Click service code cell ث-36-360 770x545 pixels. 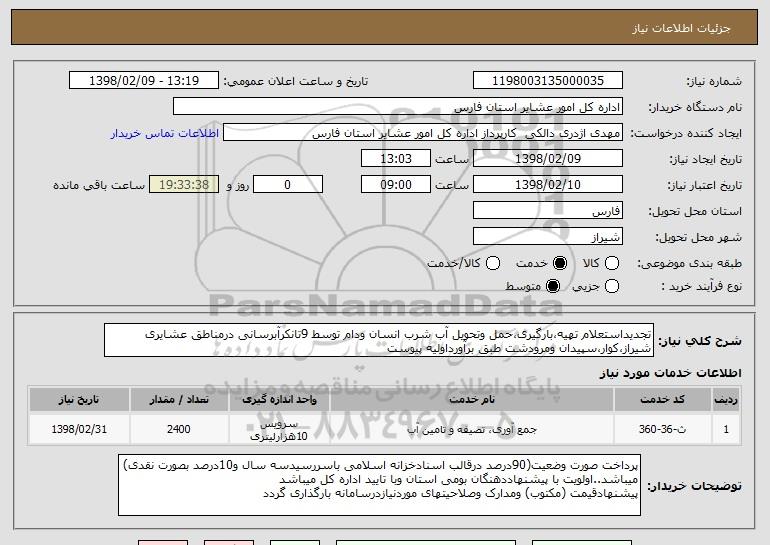pyautogui.click(x=662, y=429)
